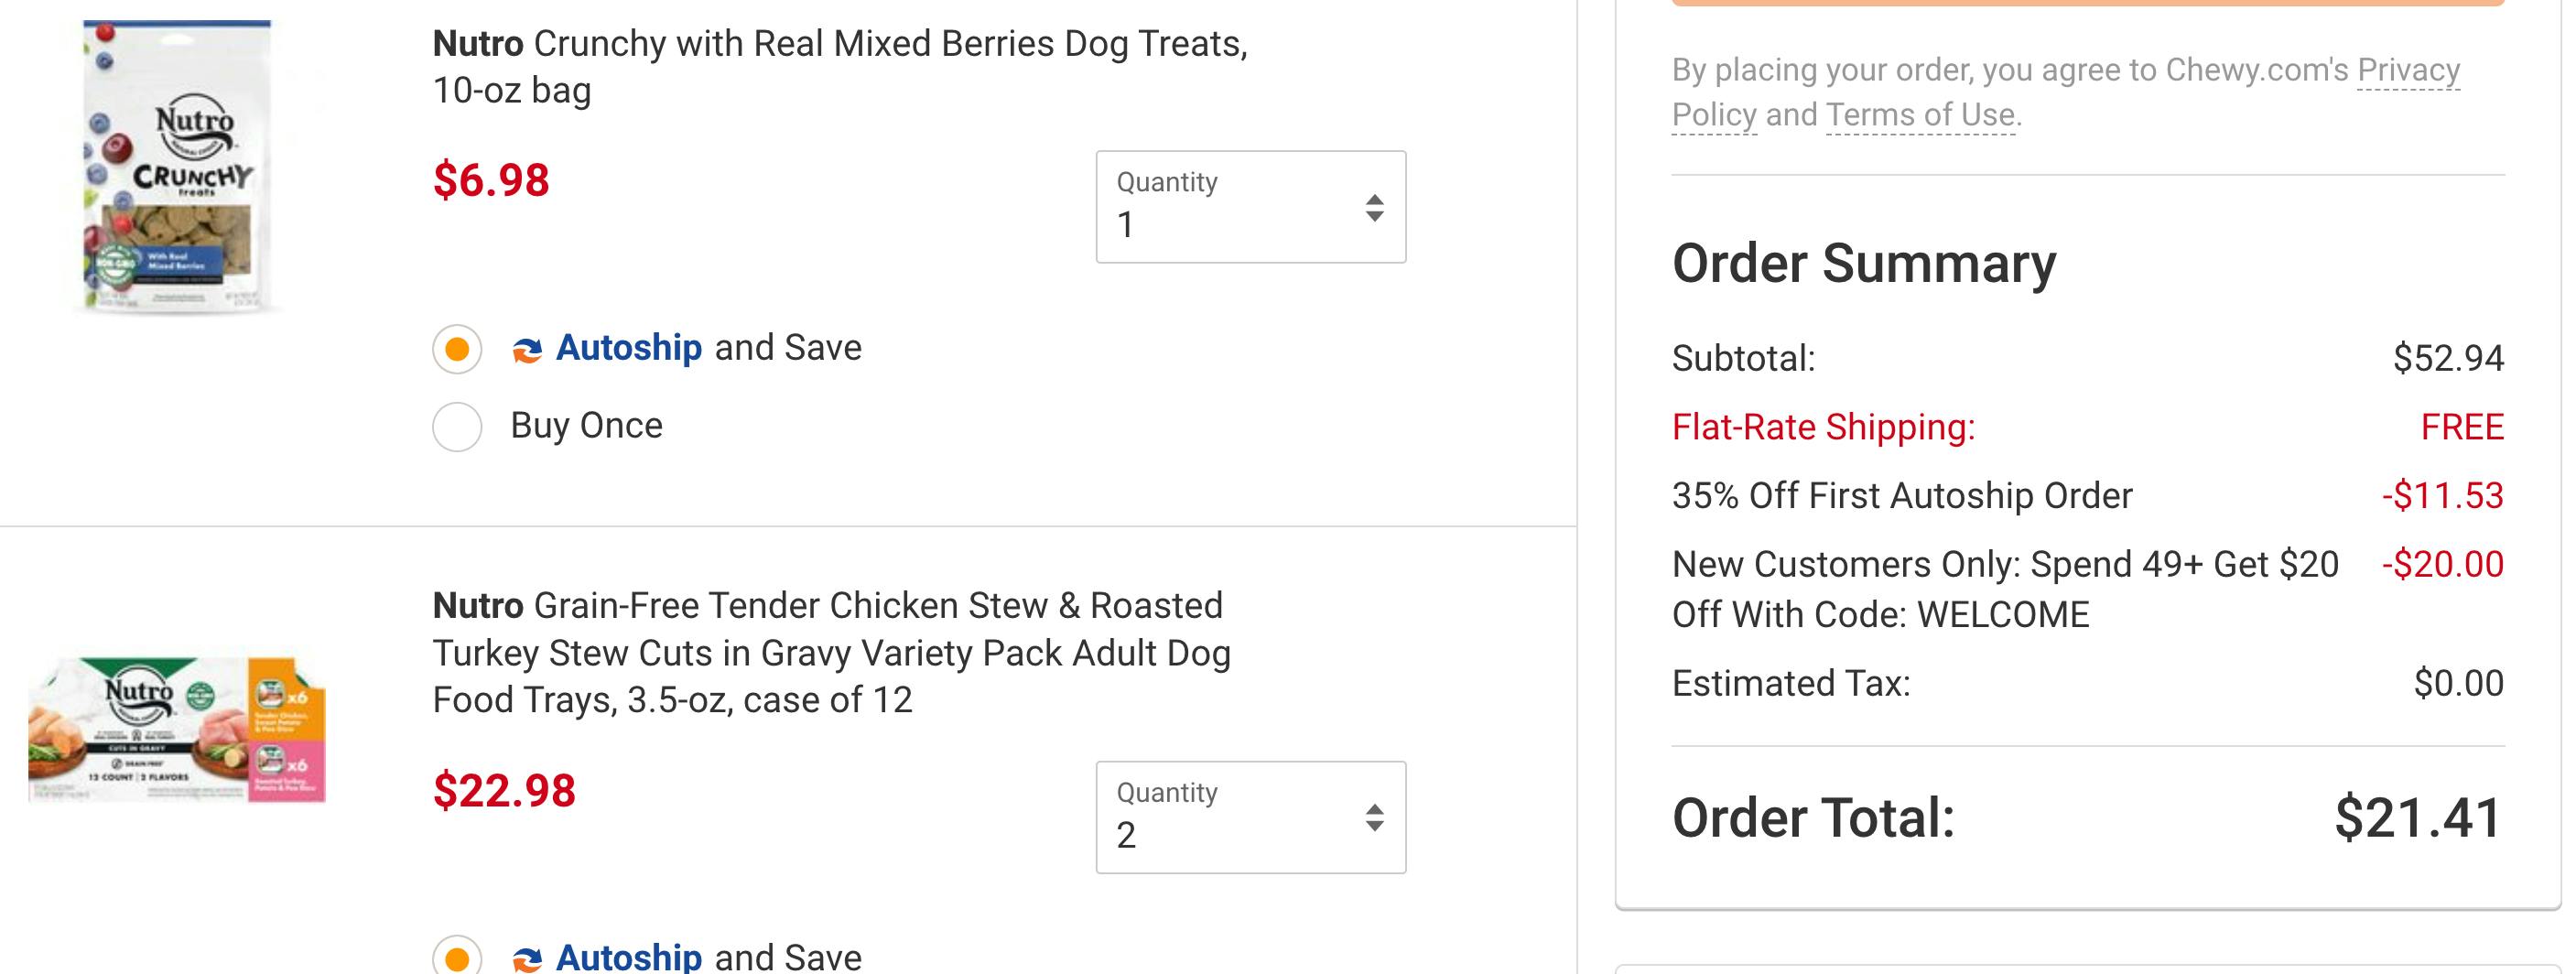Screen dimensions: 2576x974
Task: Click the quantity arrows for Chicken Stew trays
Action: click(1375, 818)
